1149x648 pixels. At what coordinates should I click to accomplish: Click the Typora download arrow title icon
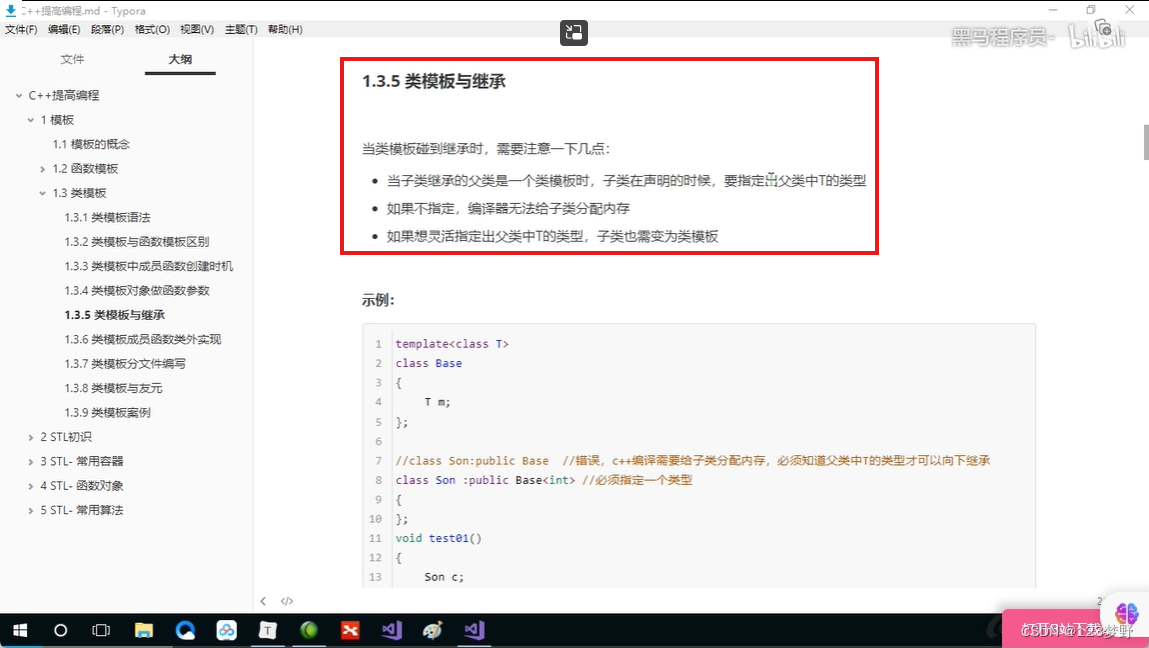pos(10,10)
